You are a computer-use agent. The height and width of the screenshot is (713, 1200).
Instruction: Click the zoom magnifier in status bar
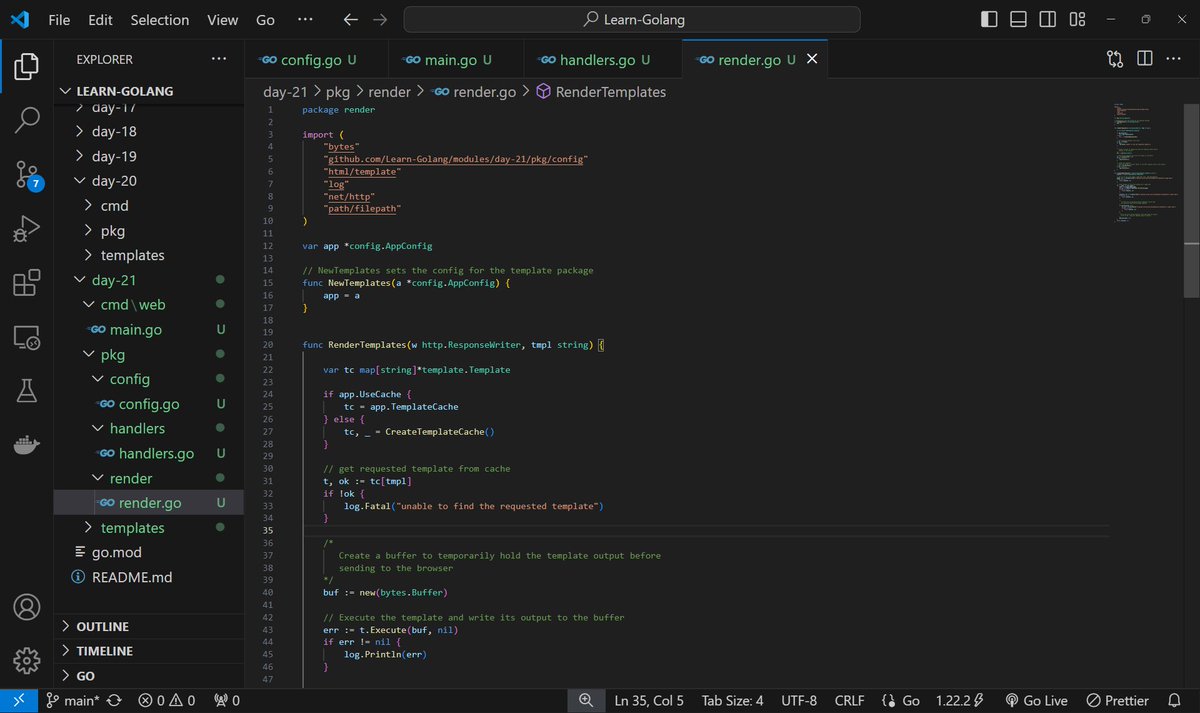pyautogui.click(x=586, y=700)
